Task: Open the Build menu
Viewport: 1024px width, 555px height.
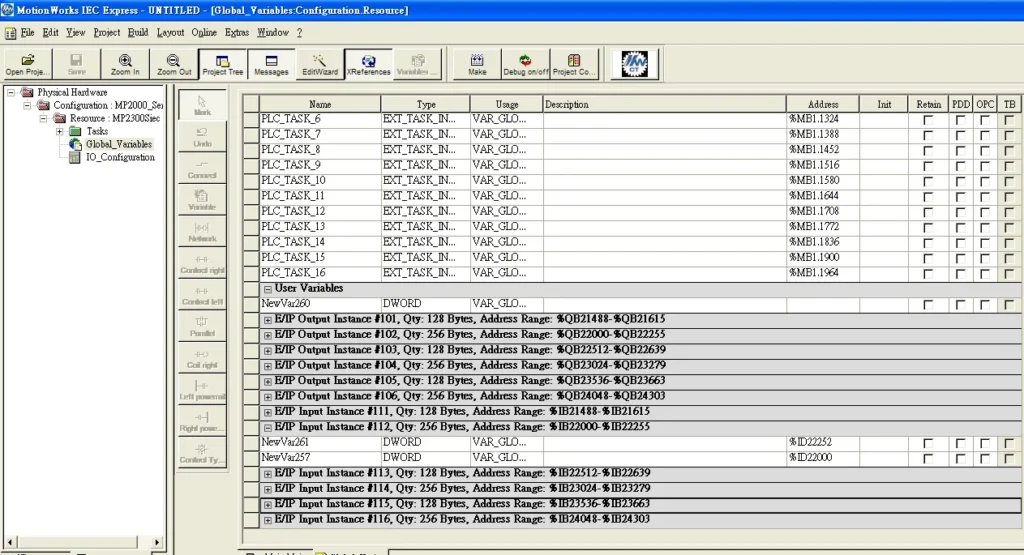Action: [138, 33]
